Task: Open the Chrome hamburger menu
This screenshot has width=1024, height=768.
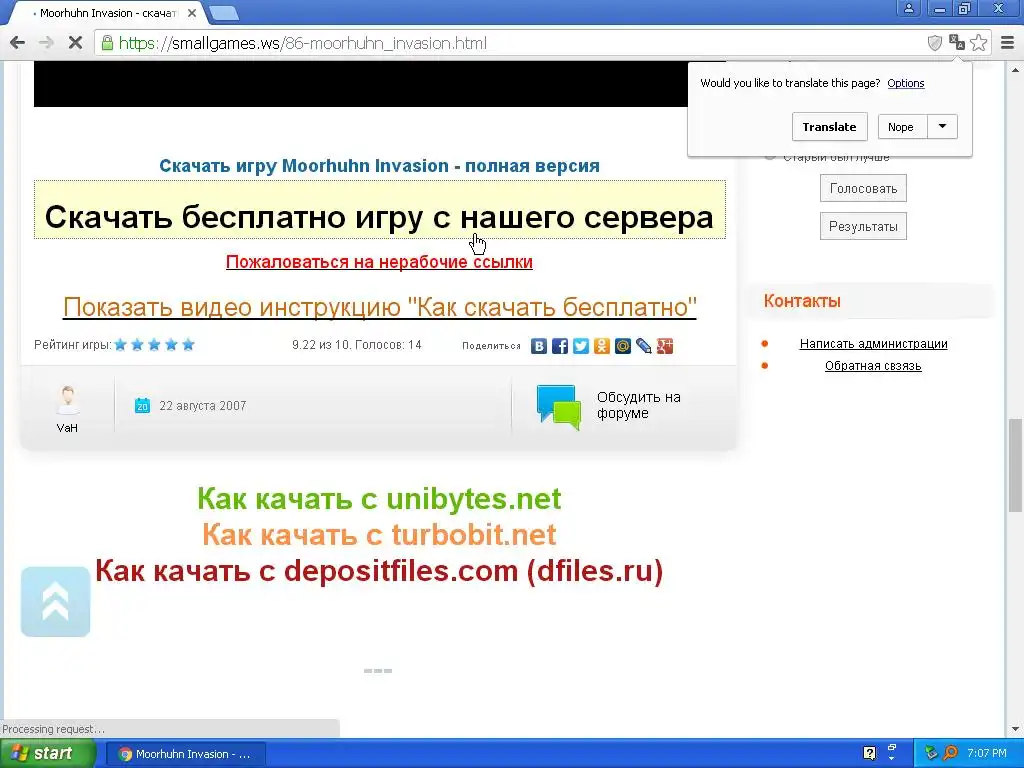Action: coord(1008,43)
